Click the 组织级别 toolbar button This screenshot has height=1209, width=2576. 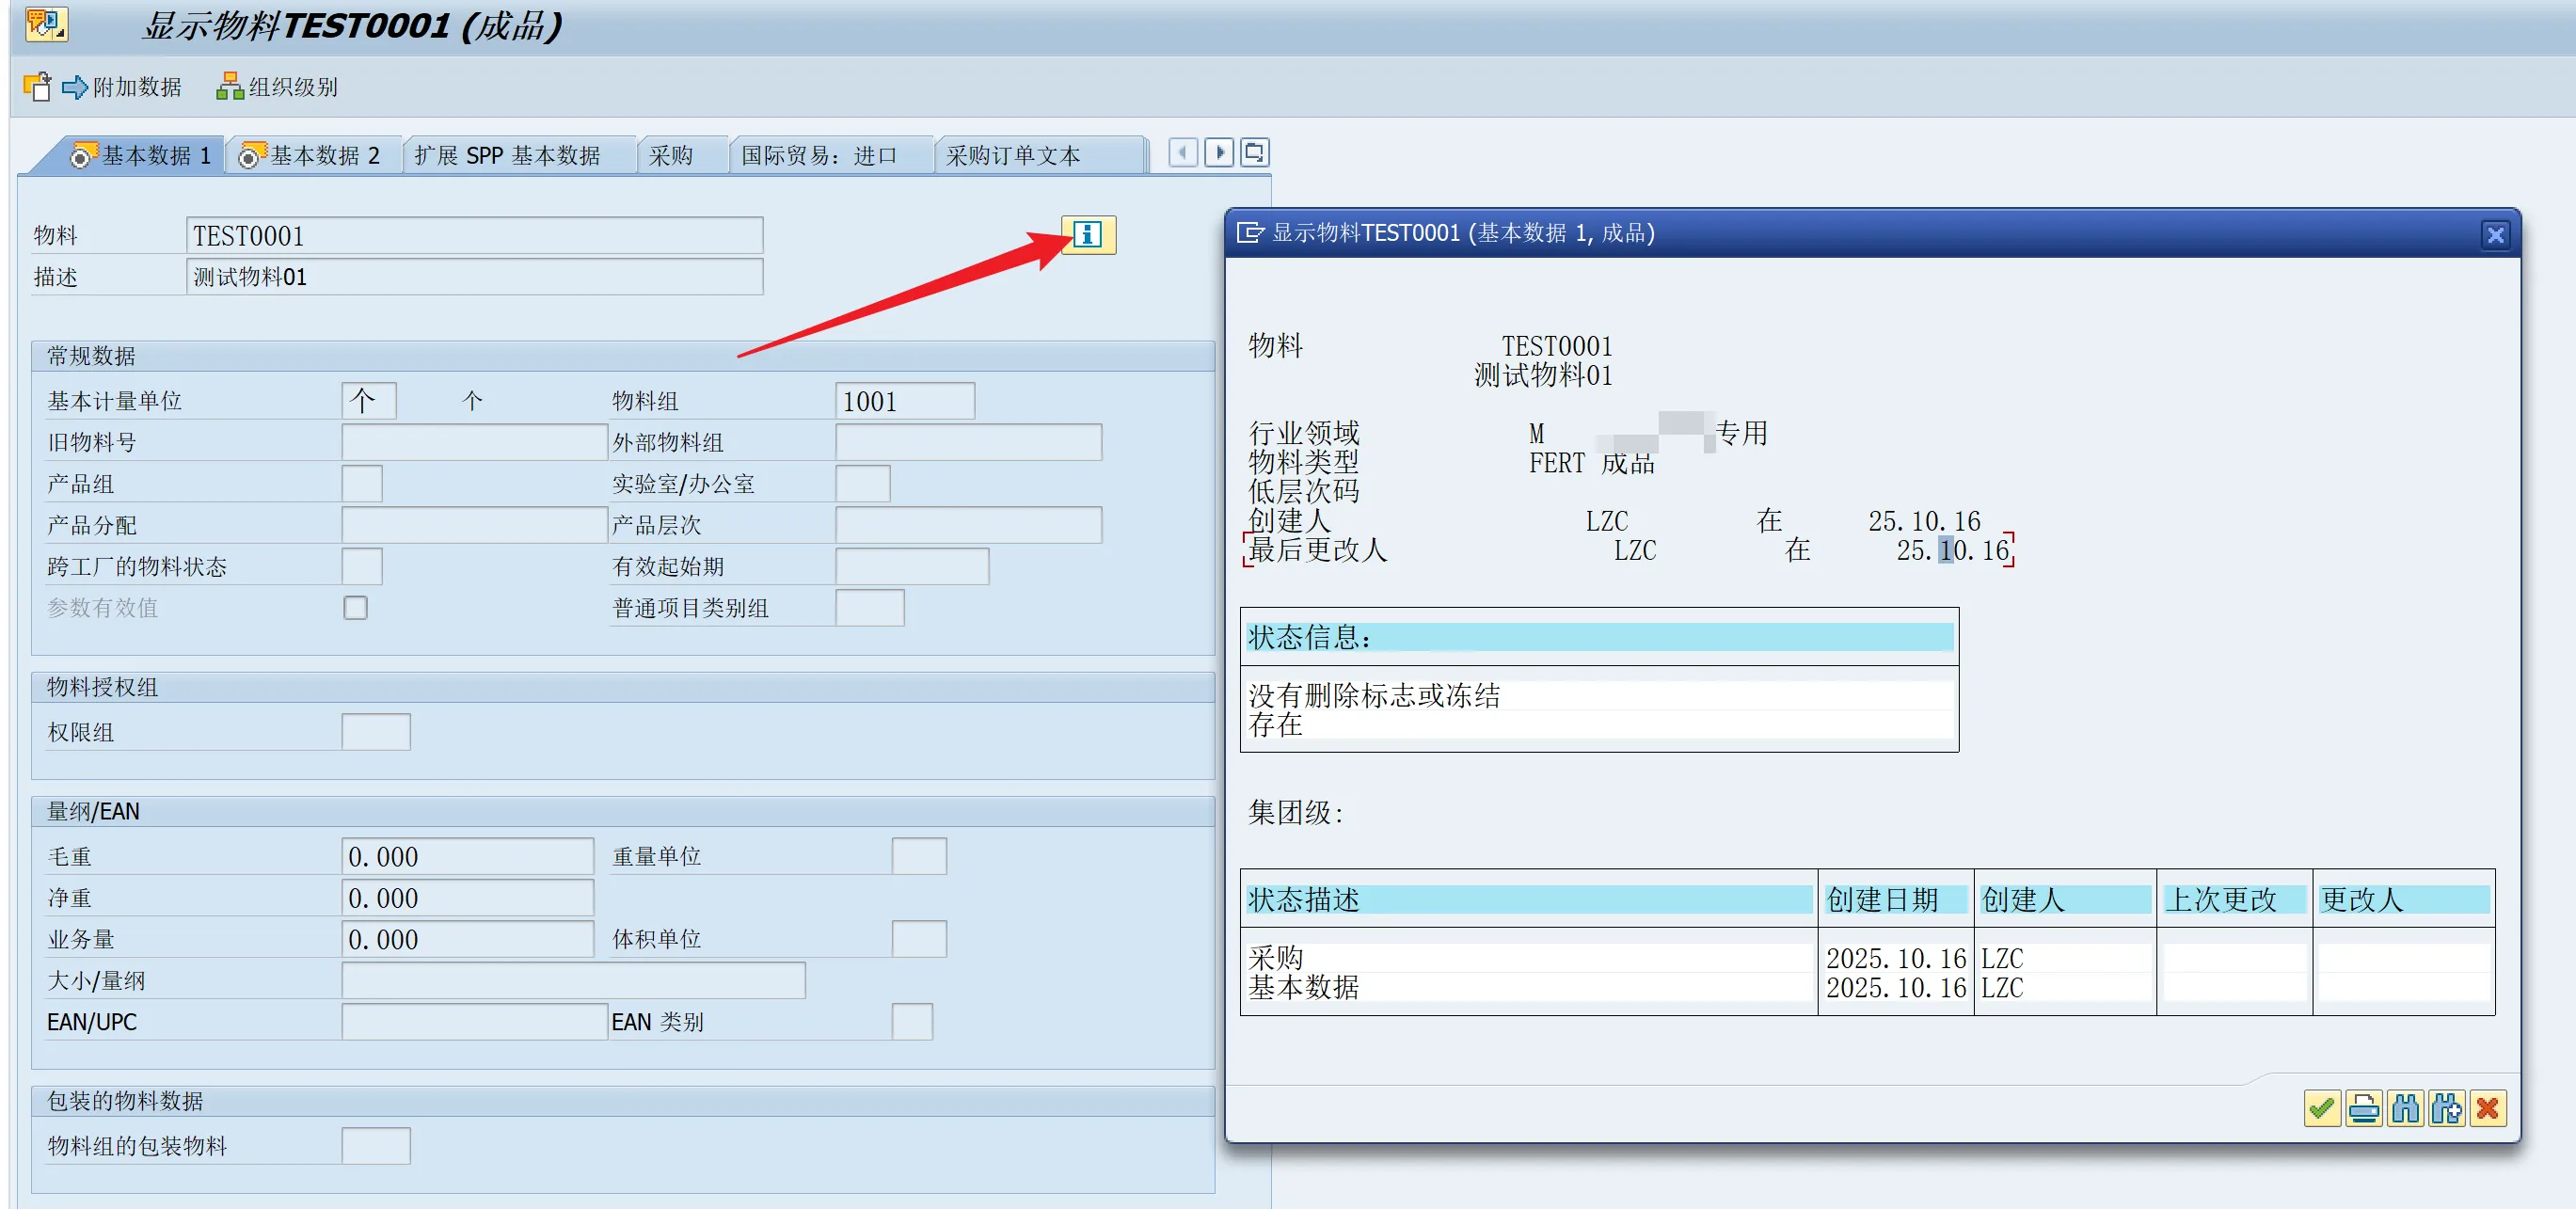[x=277, y=87]
